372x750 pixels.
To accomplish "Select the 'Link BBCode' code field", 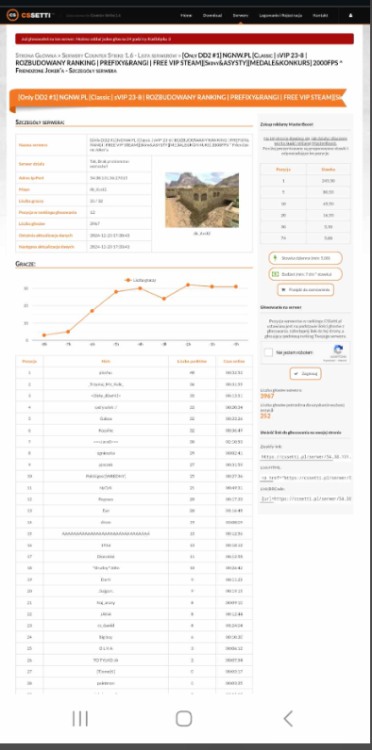I will 306,498.
